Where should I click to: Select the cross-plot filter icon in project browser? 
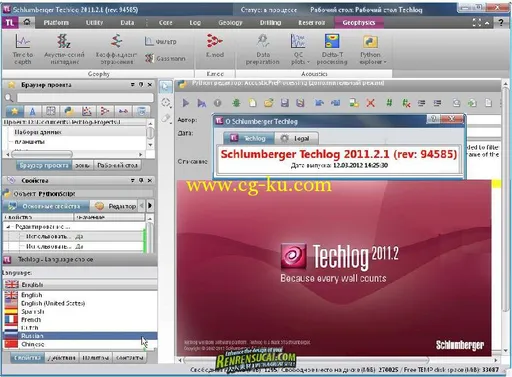point(87,111)
